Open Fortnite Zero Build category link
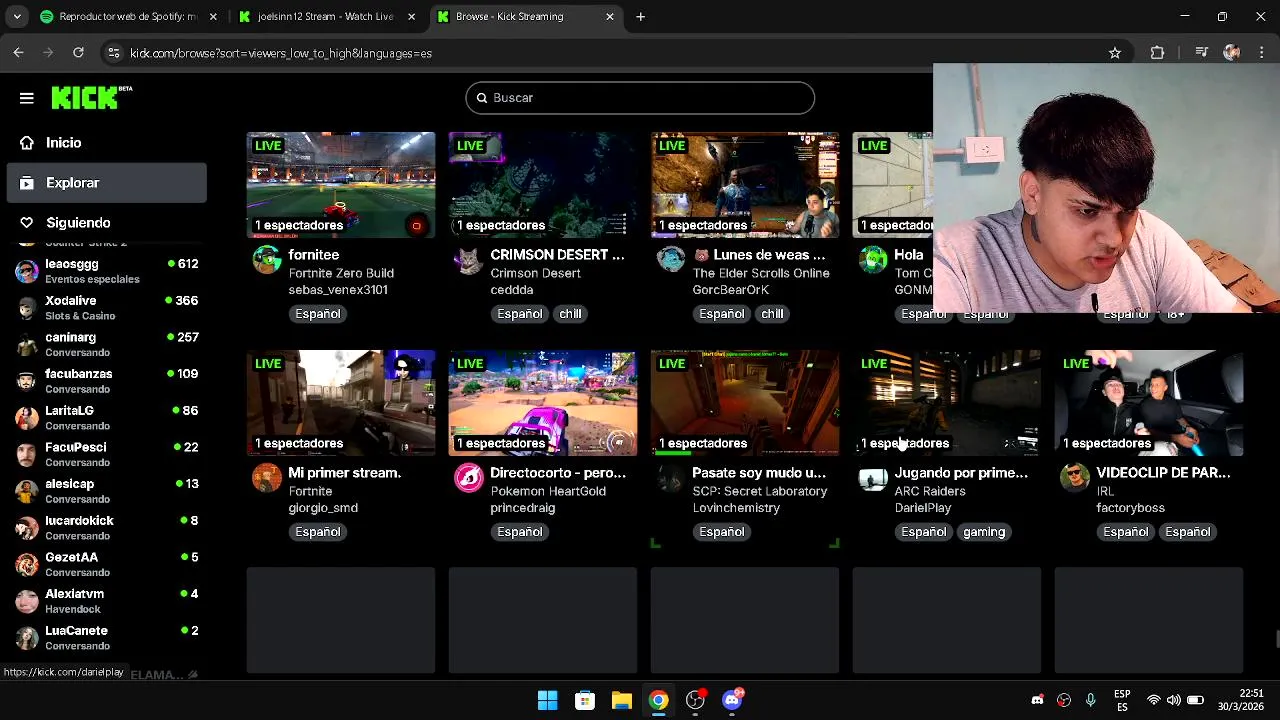This screenshot has height=720, width=1280. (x=341, y=273)
